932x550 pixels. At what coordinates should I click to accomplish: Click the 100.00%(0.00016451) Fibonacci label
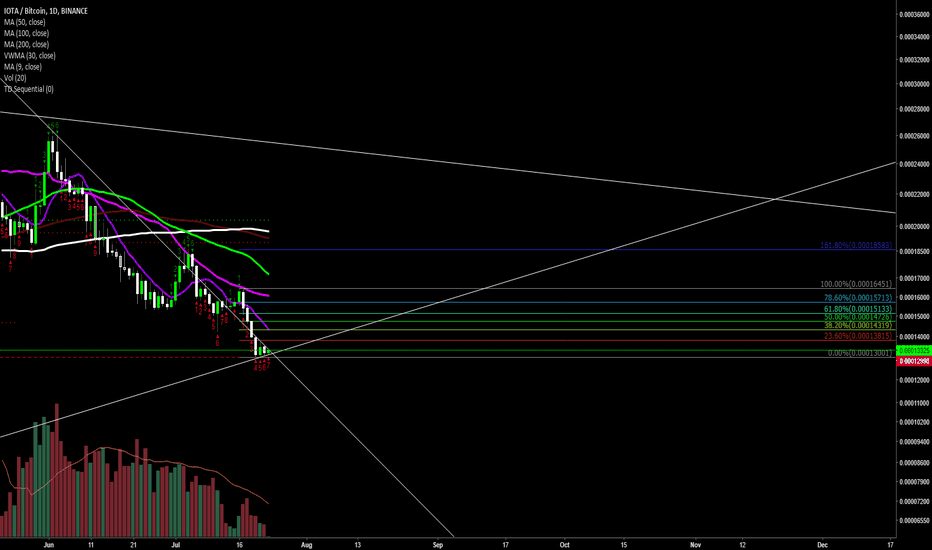click(856, 284)
